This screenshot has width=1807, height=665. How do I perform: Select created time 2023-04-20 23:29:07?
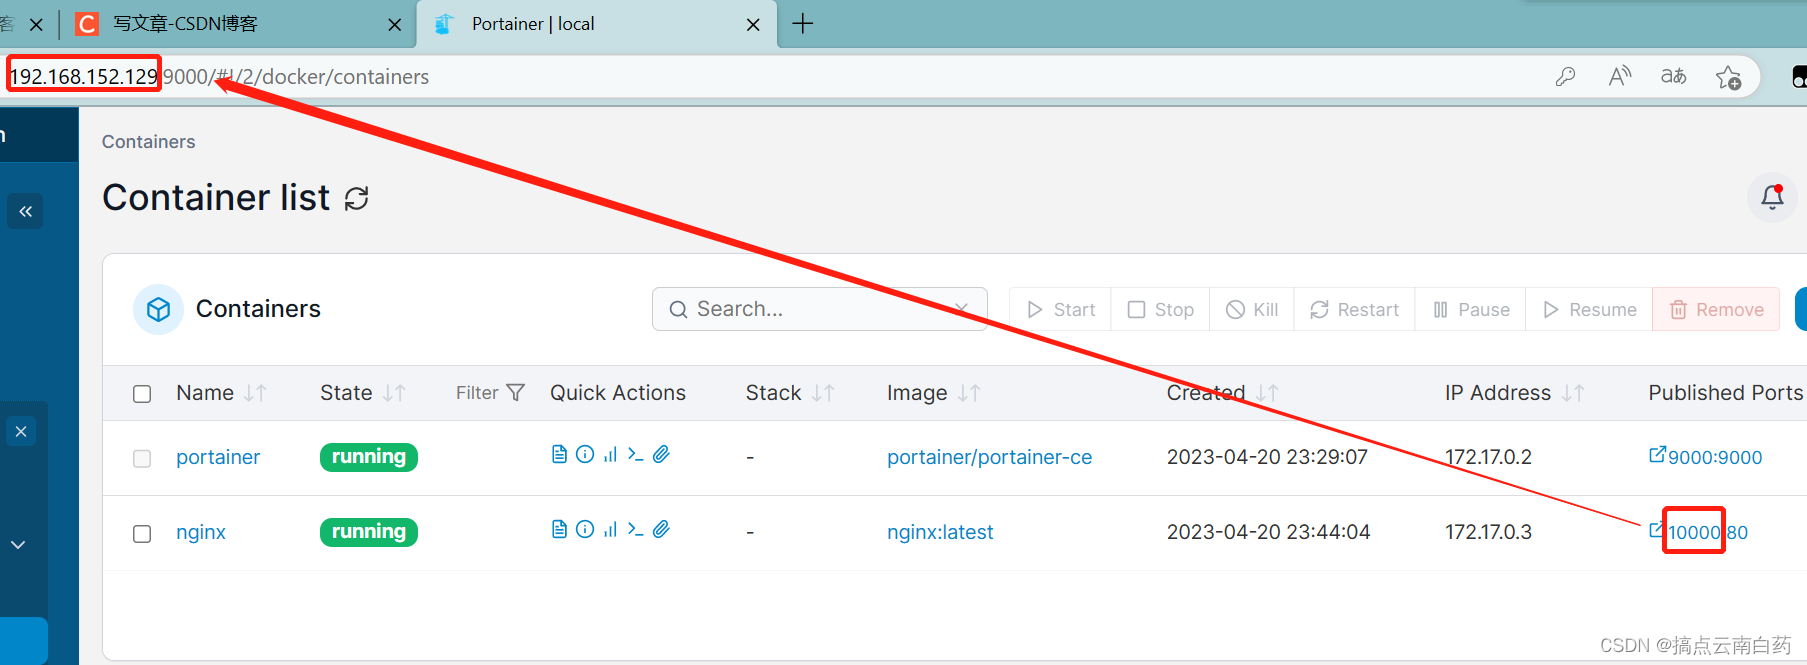pos(1267,457)
